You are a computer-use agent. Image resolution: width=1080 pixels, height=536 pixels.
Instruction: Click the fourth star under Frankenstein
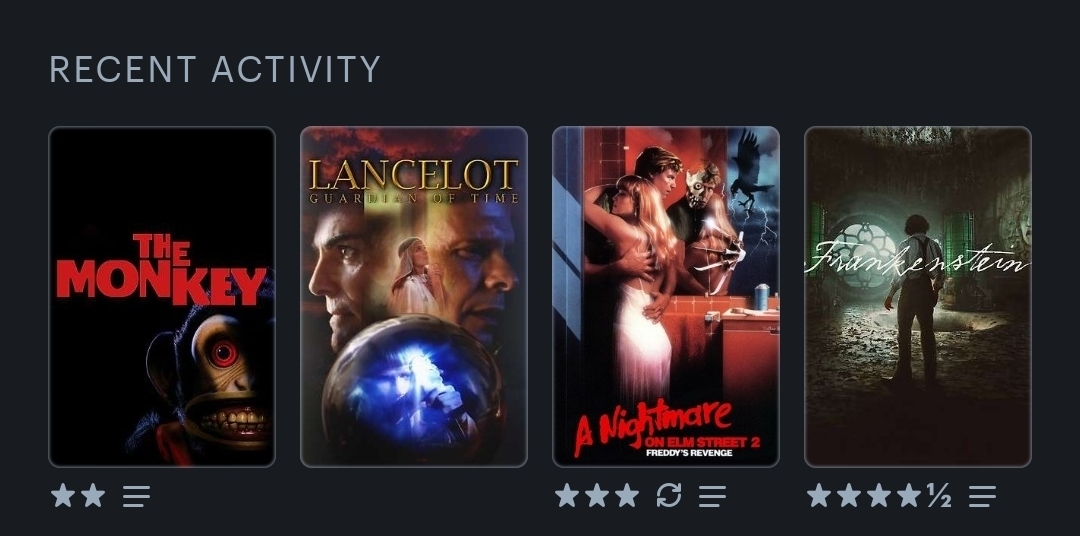click(908, 495)
